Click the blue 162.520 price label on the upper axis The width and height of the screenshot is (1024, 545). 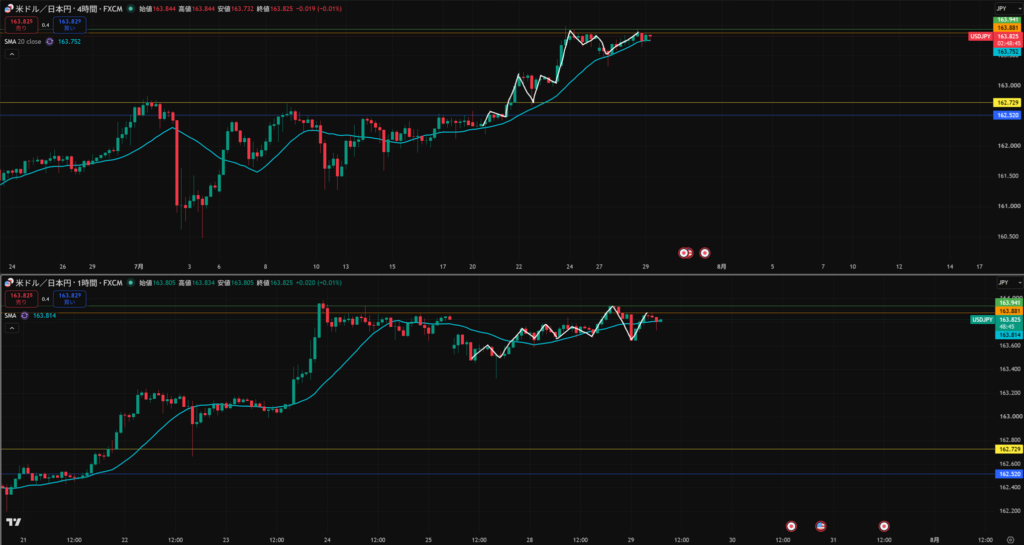click(x=1006, y=115)
